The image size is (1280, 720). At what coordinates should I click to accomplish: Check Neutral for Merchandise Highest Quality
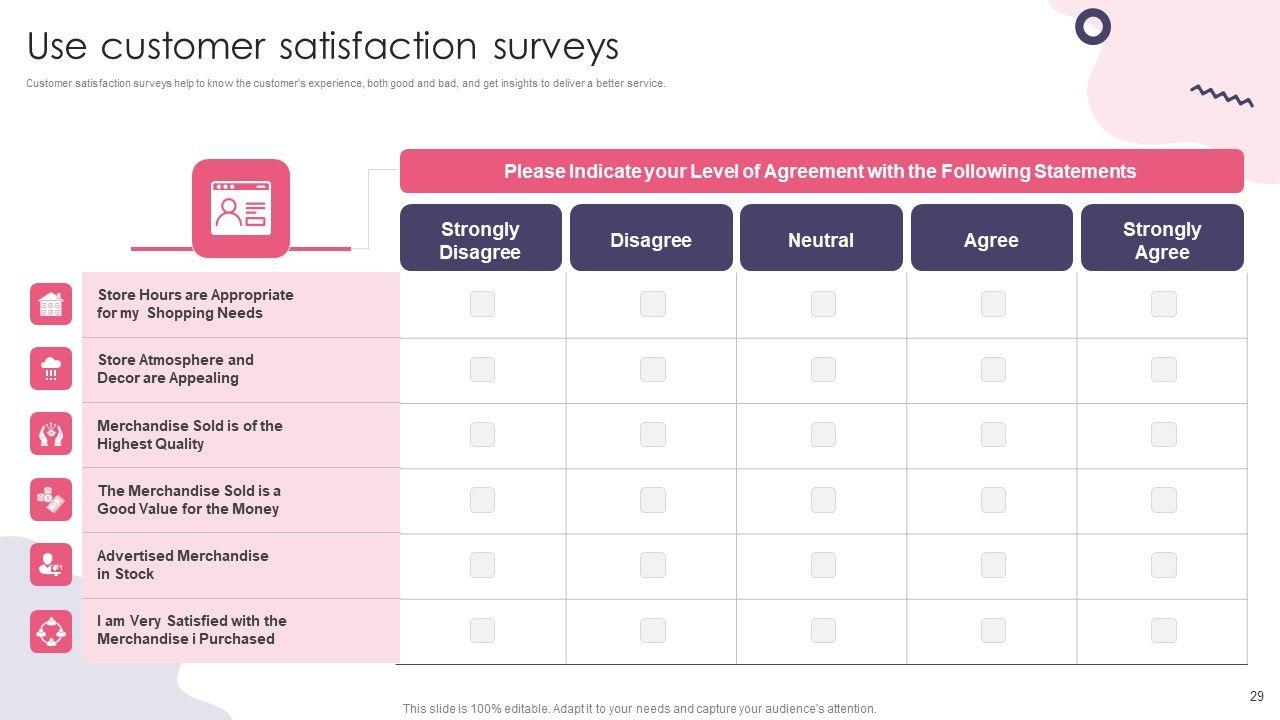(x=823, y=434)
